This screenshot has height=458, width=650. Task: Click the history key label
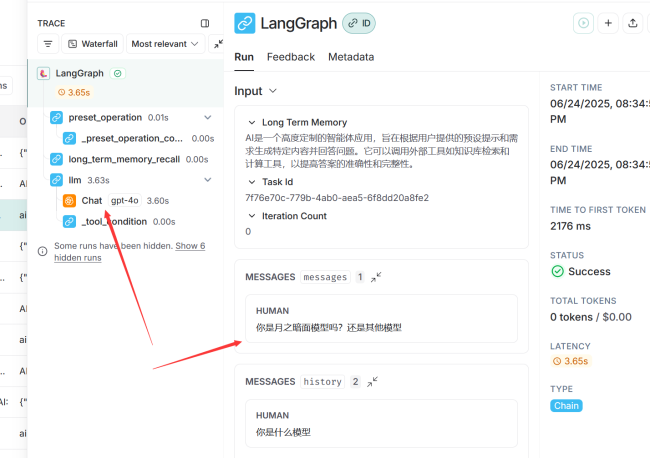[x=323, y=382]
